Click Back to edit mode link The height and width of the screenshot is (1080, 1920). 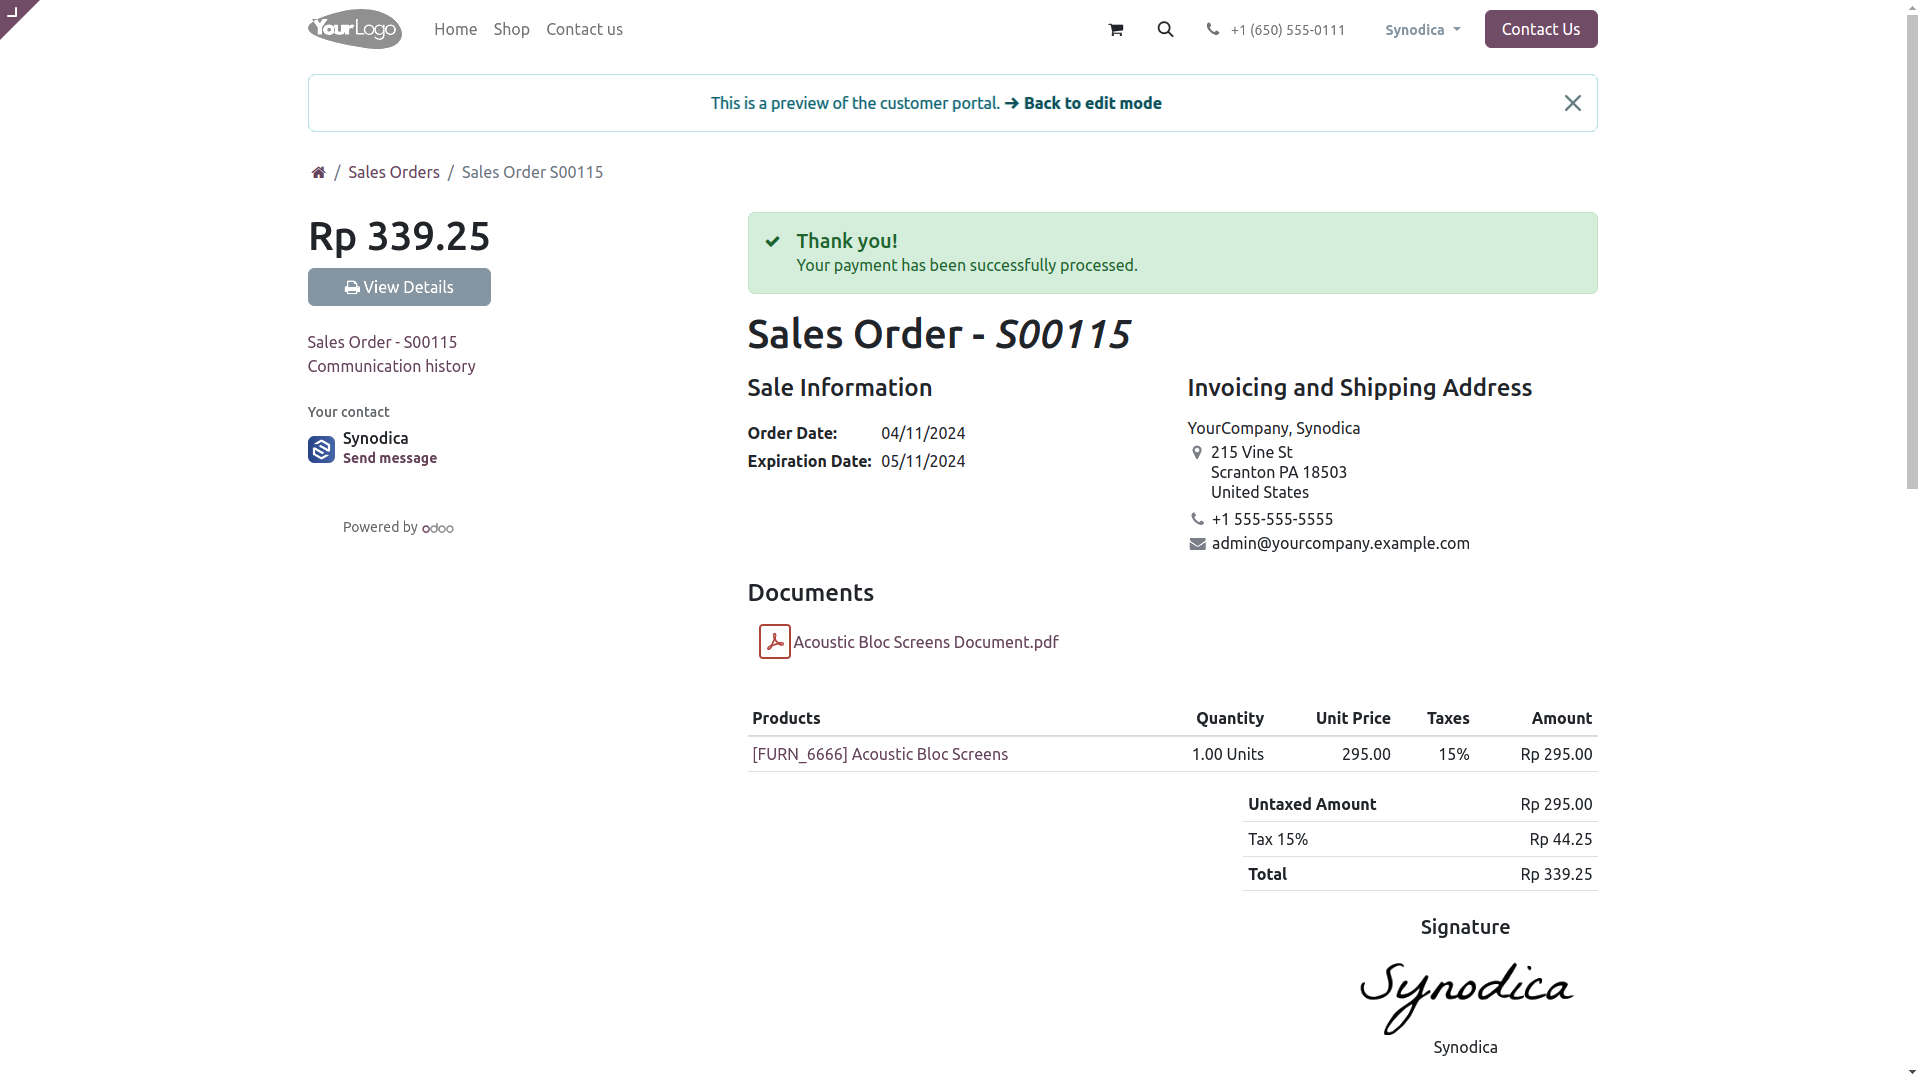pos(1082,103)
